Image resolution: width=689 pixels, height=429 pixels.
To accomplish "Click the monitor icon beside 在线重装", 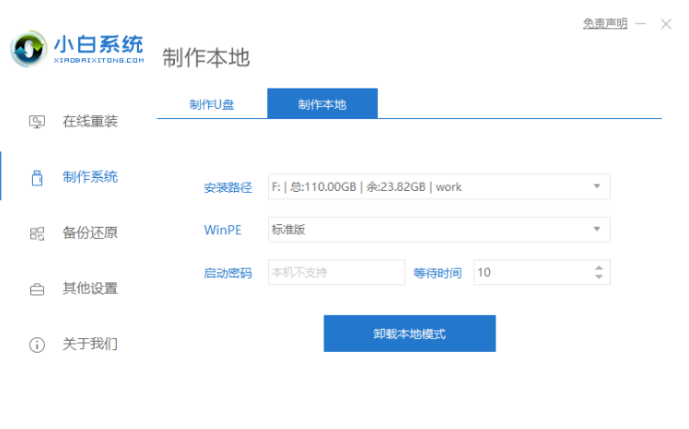I will click(x=37, y=122).
